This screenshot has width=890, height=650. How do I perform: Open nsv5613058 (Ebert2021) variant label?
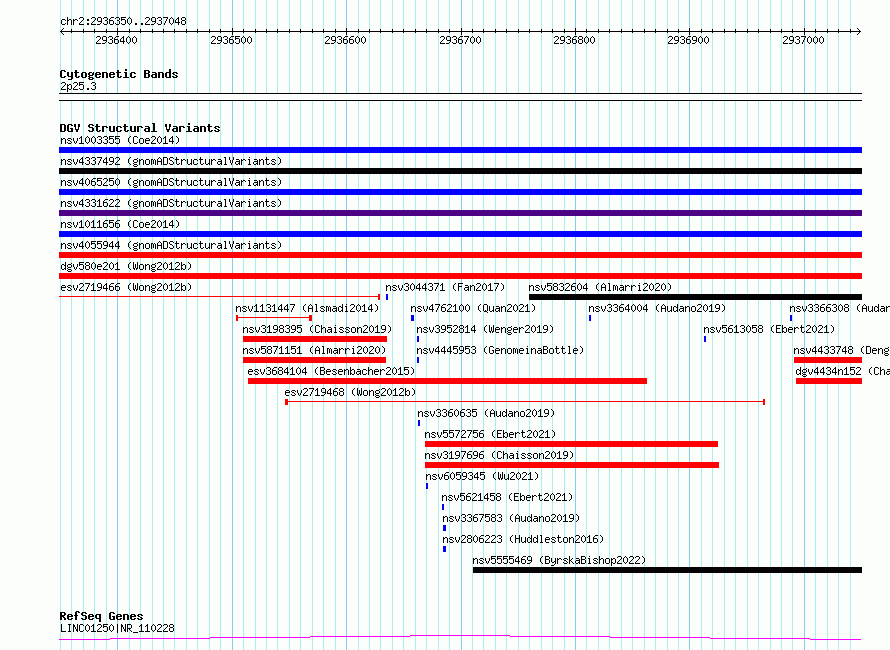769,329
